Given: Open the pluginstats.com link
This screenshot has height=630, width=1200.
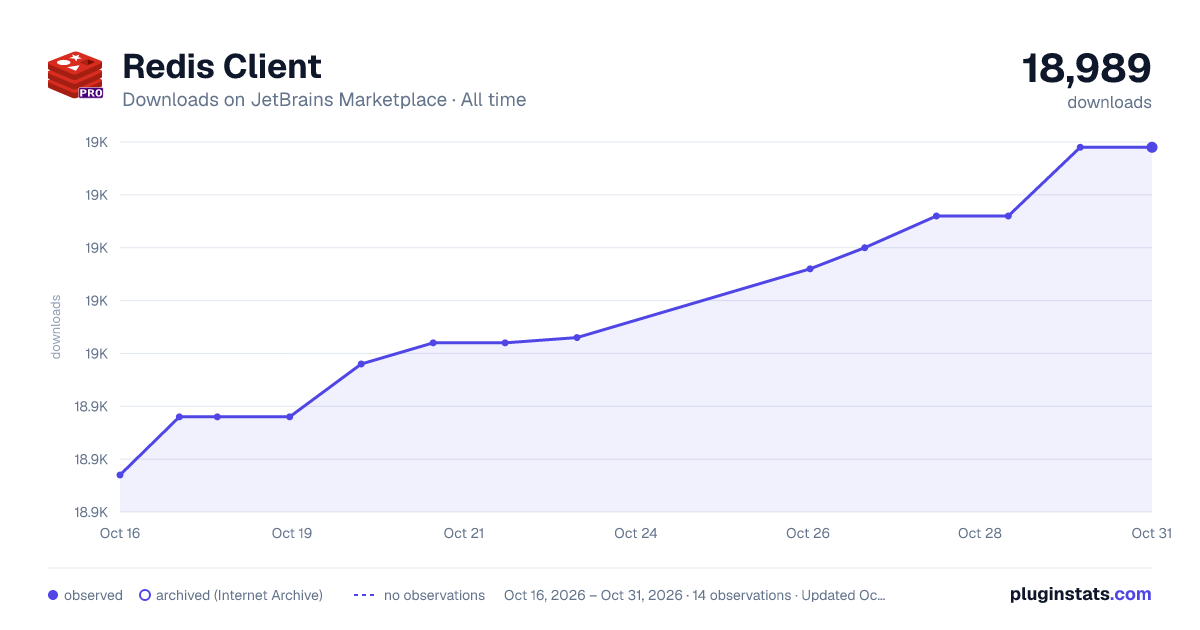Looking at the screenshot, I should coord(1081,594).
